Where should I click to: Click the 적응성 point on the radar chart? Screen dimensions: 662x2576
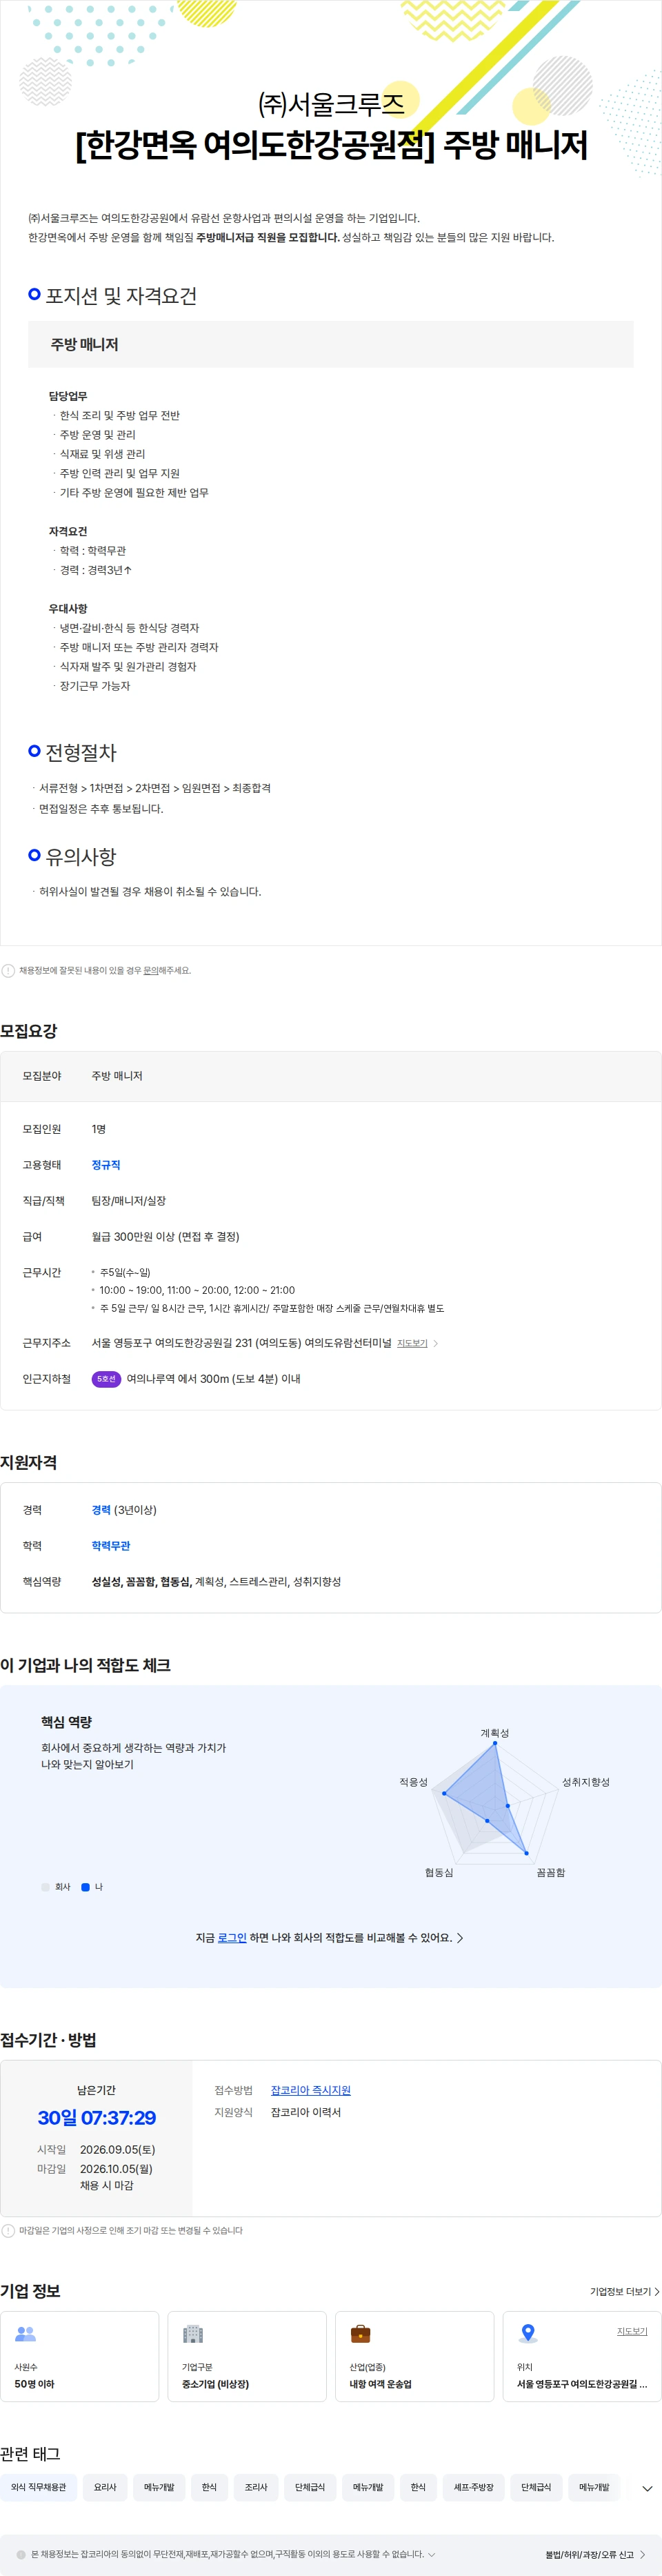click(x=443, y=1794)
